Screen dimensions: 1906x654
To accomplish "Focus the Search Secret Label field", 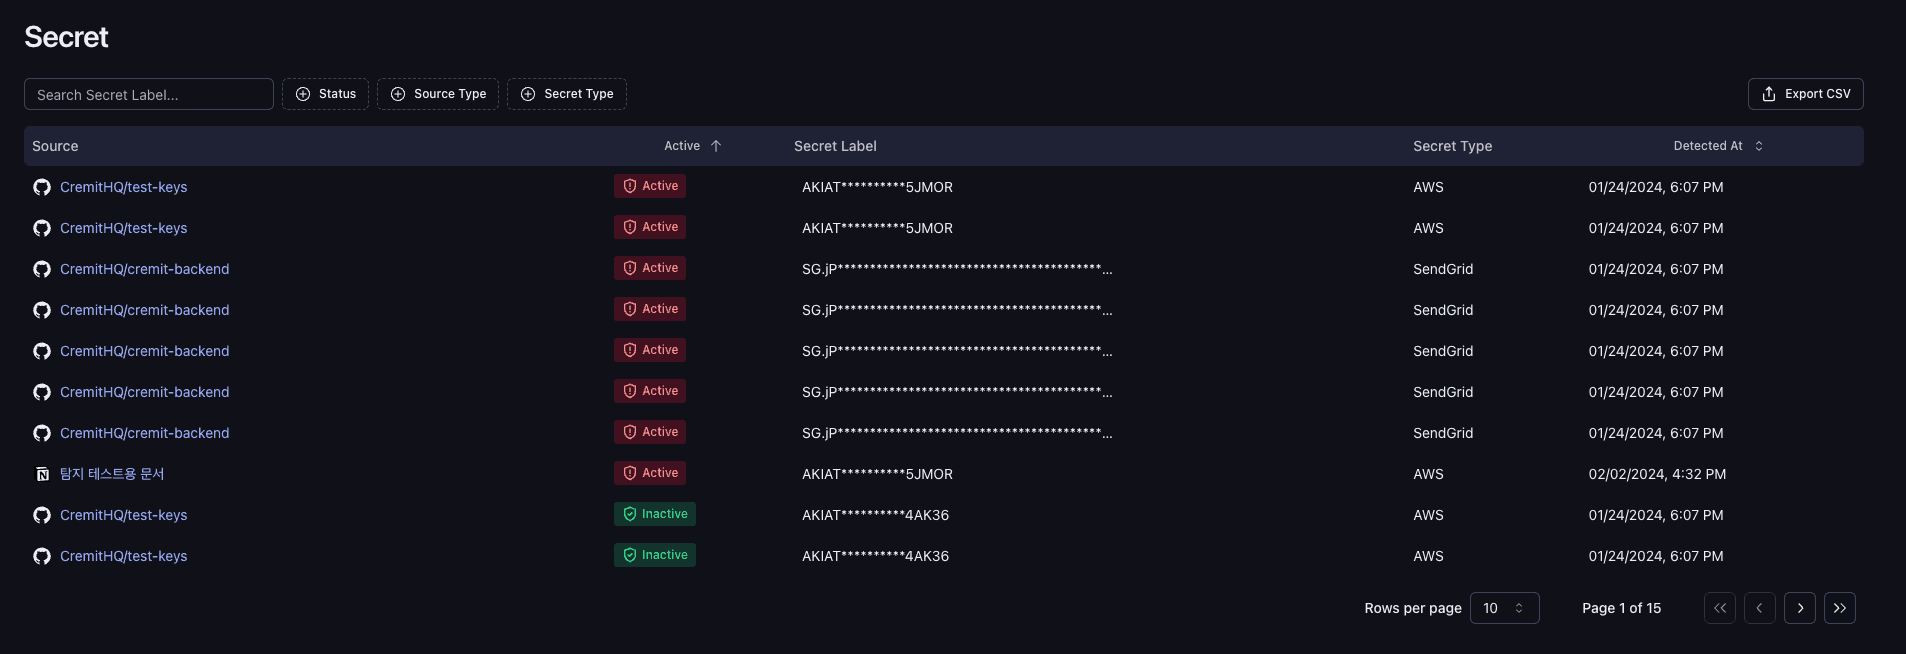I will [148, 95].
